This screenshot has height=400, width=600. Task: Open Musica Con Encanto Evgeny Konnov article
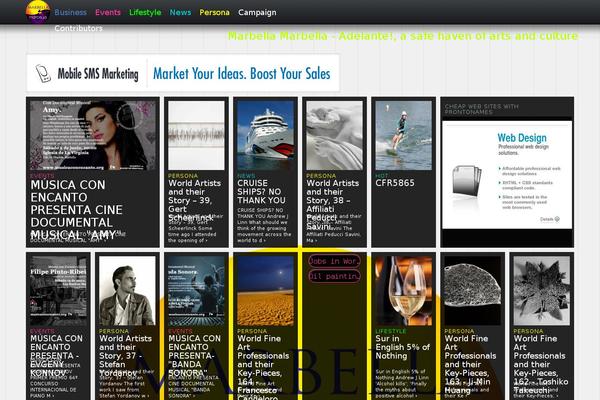pos(56,356)
